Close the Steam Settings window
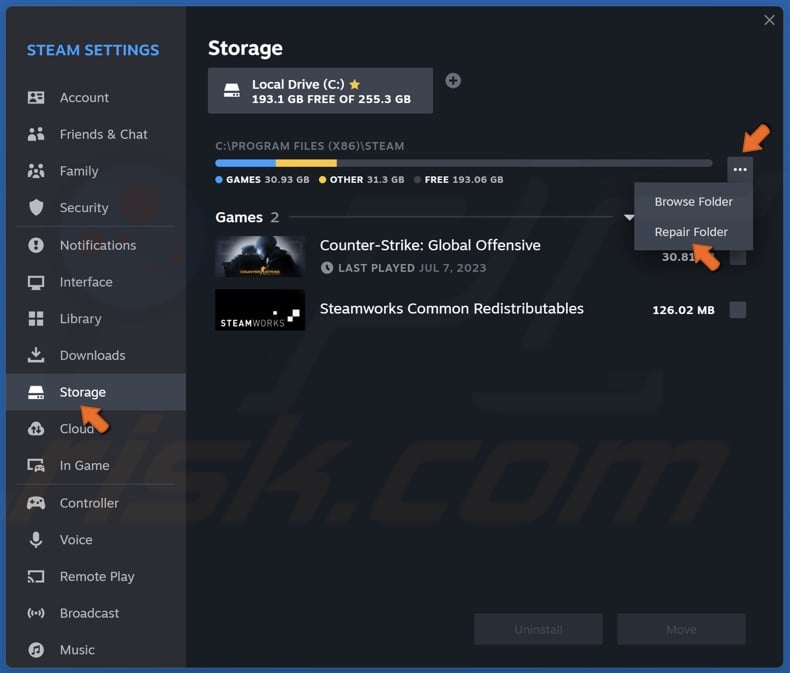 (769, 20)
